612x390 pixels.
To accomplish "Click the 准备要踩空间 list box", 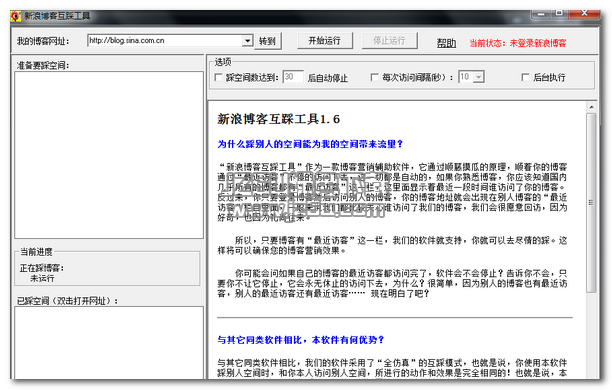I will point(109,155).
